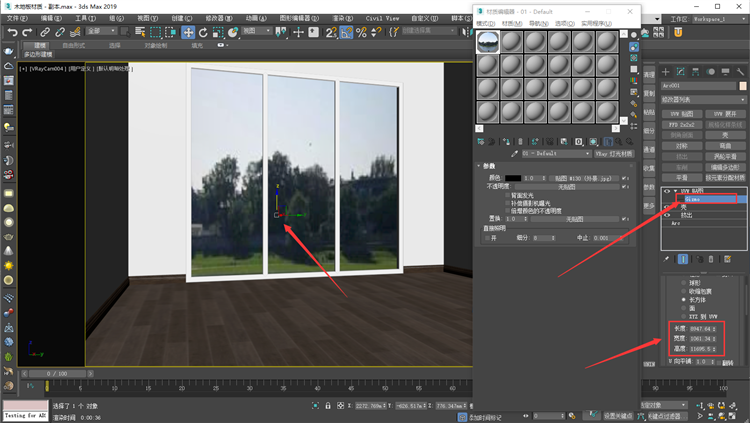Select the 球形 mapping radio button
Image resolution: width=750 pixels, height=423 pixels.
[x=684, y=282]
